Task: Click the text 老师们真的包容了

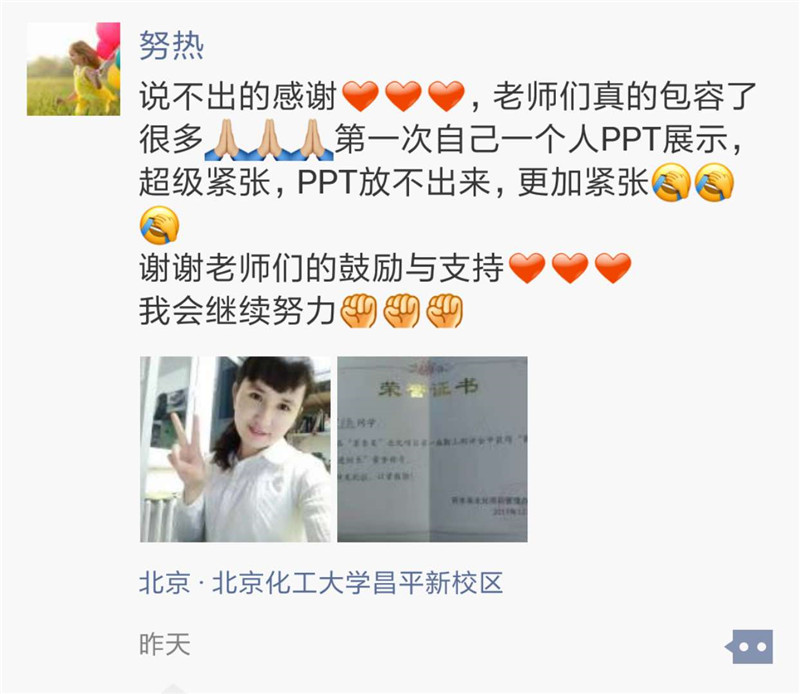Action: [x=624, y=96]
